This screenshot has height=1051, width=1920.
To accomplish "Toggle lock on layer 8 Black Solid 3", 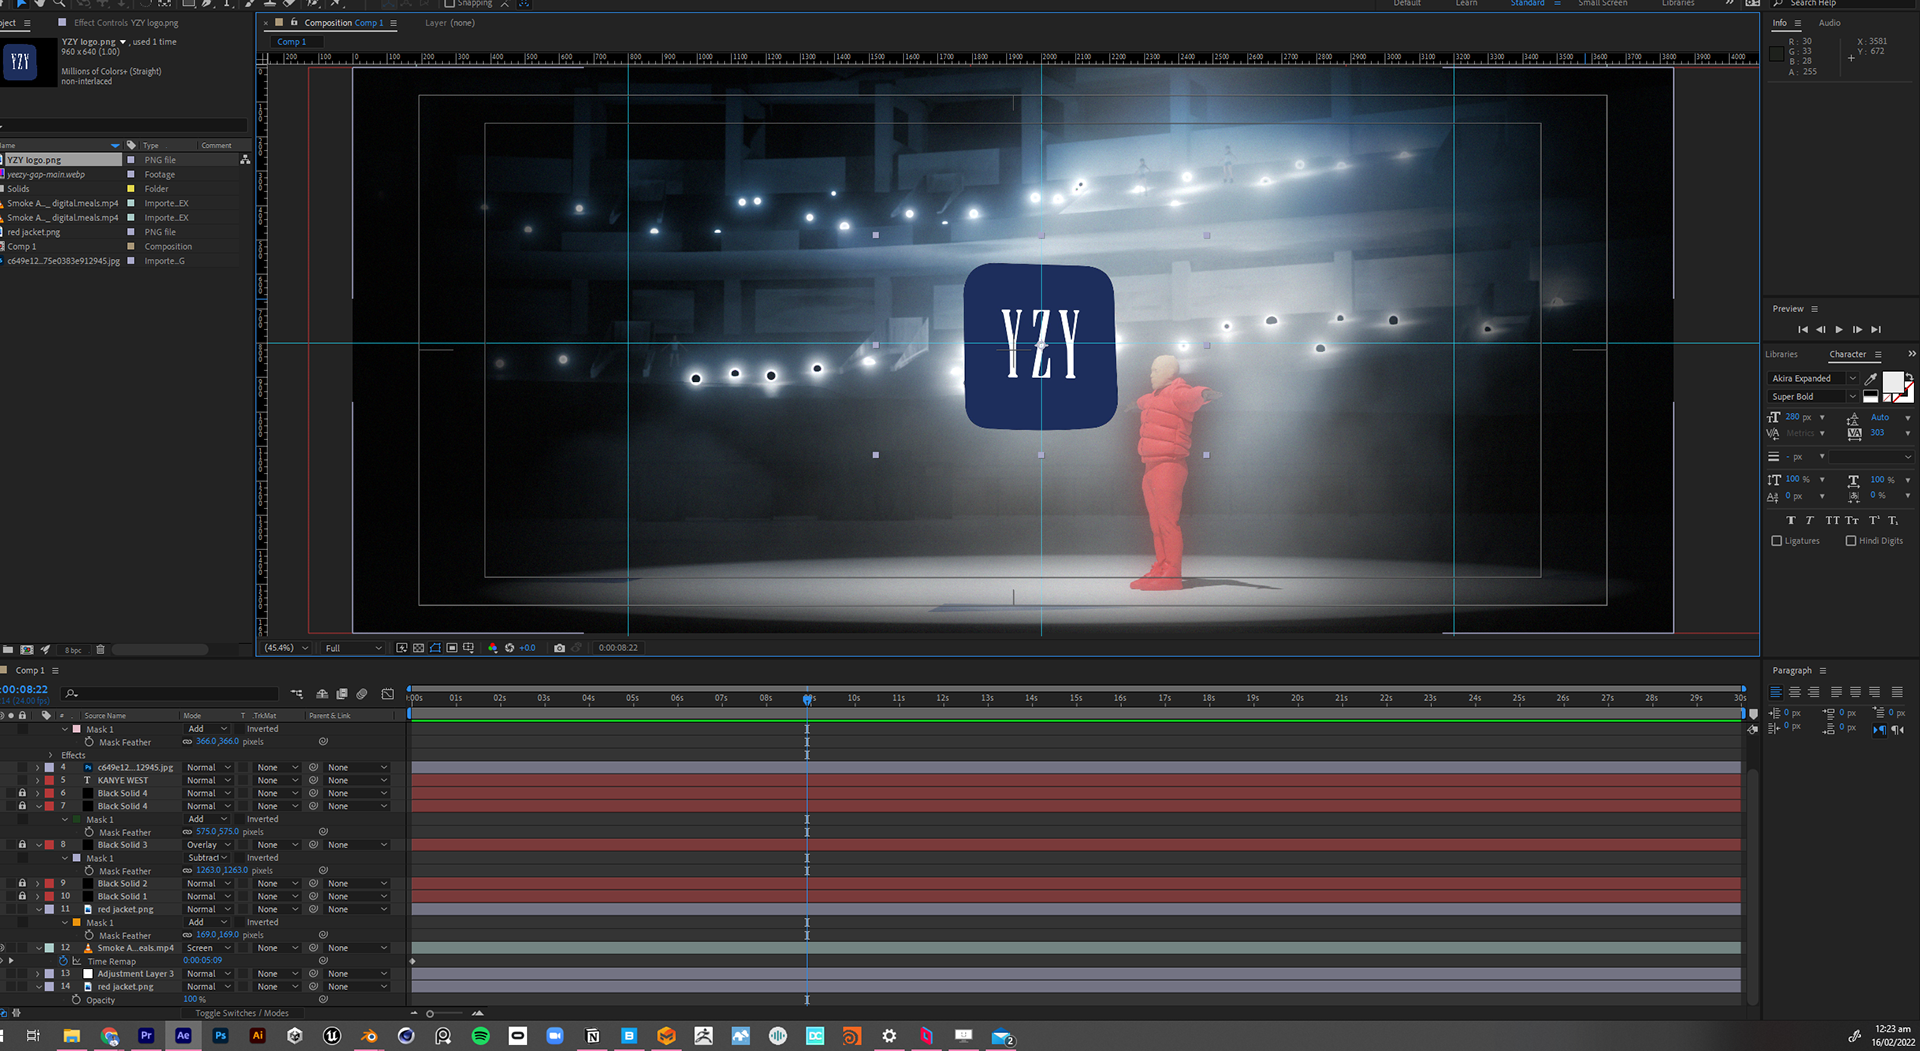I will click(22, 845).
